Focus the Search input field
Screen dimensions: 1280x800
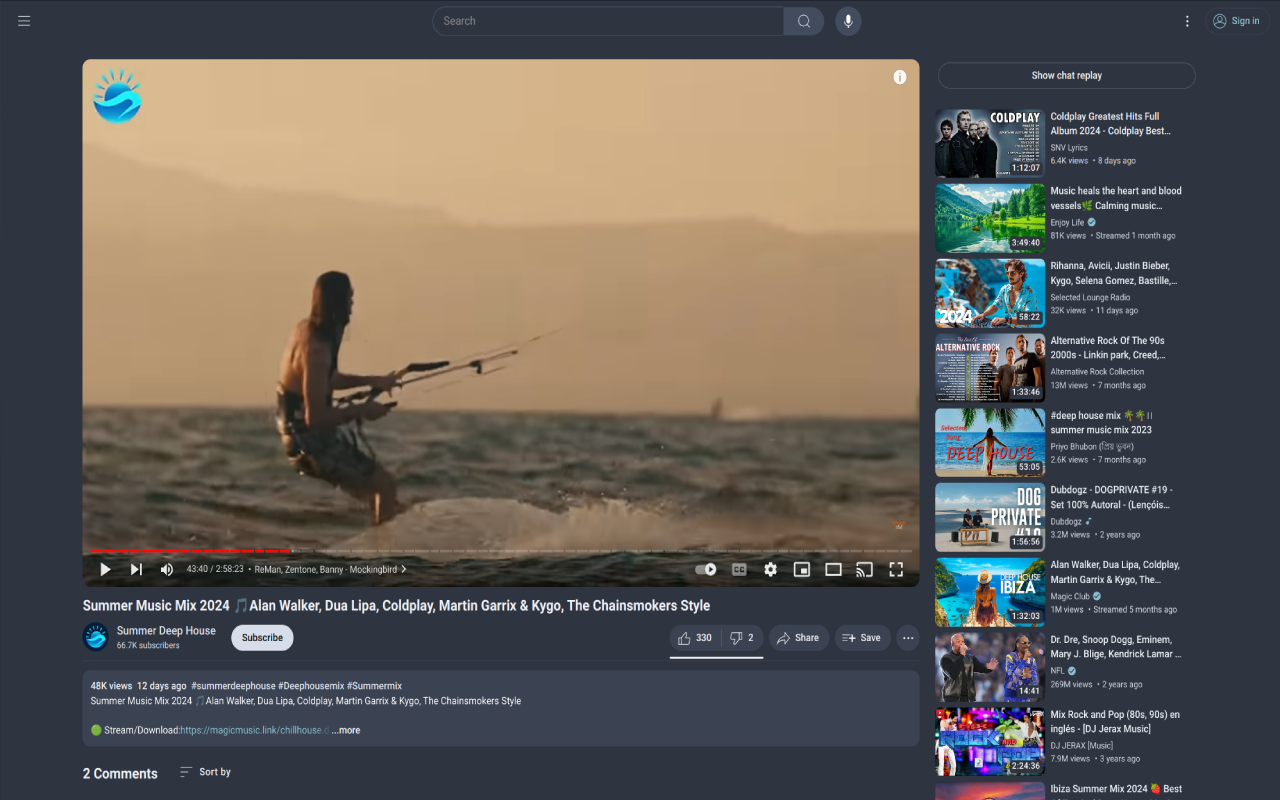coord(608,21)
